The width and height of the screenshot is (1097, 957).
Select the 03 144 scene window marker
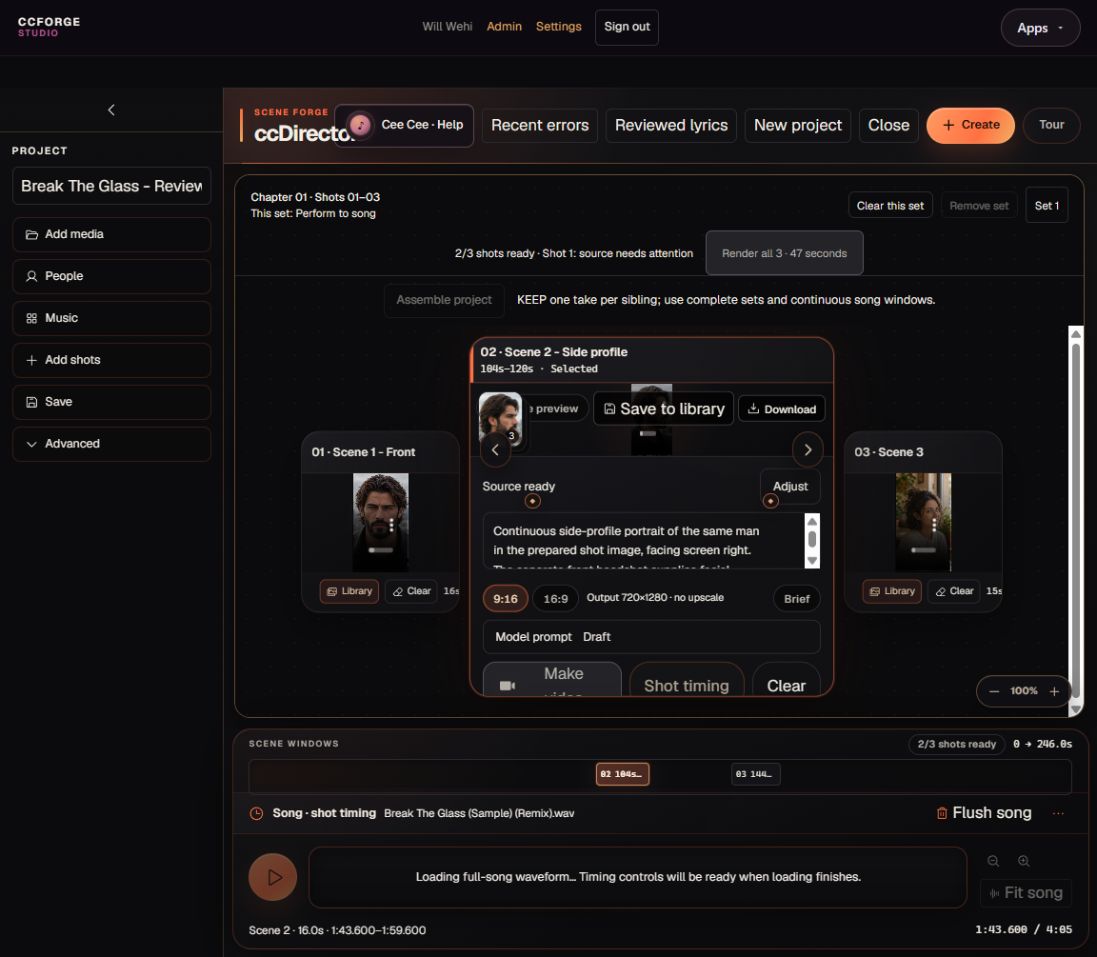755,774
